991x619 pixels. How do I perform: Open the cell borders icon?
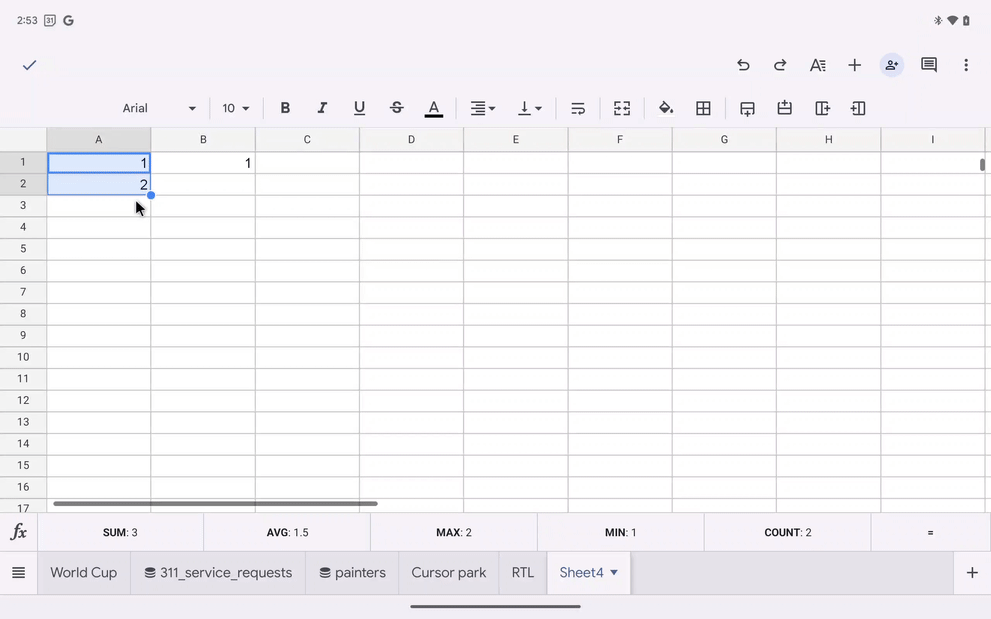click(x=703, y=108)
